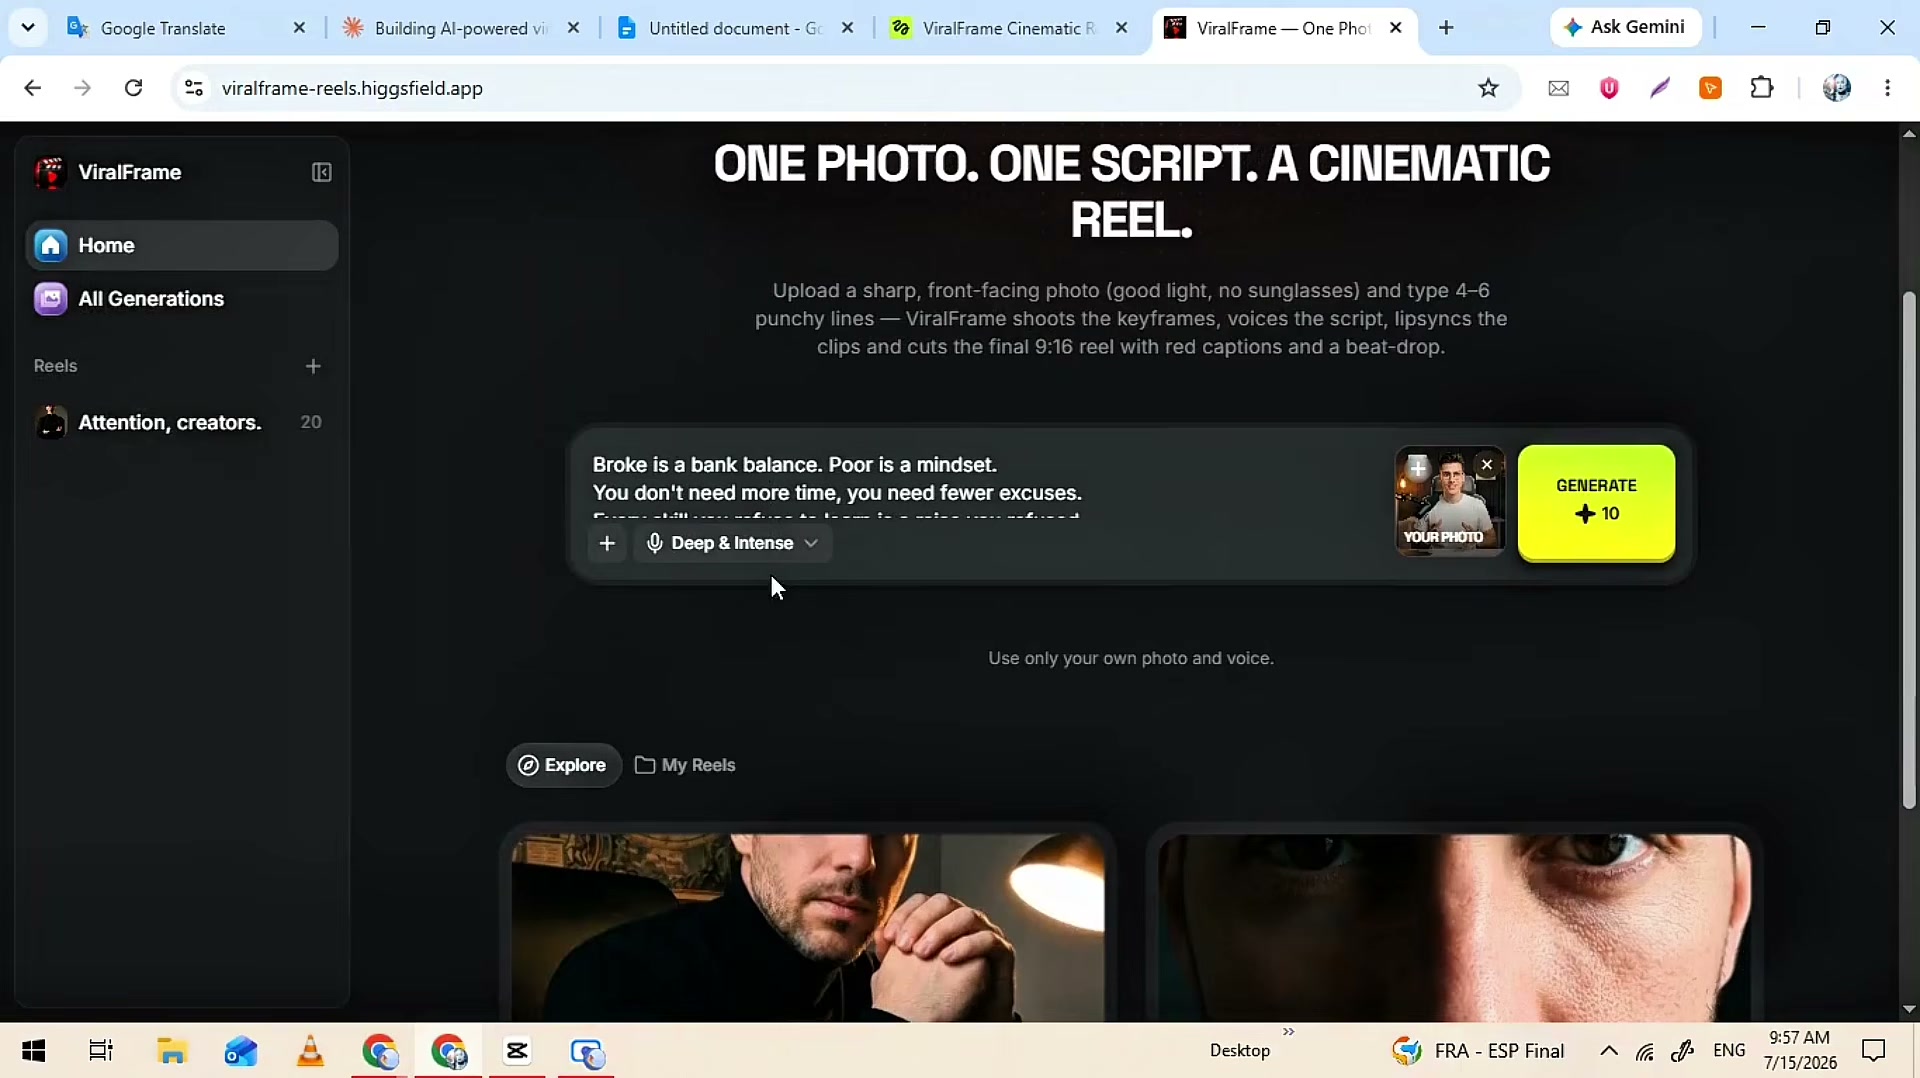
Task: Switch to Building AI-powered tab
Action: coord(460,28)
